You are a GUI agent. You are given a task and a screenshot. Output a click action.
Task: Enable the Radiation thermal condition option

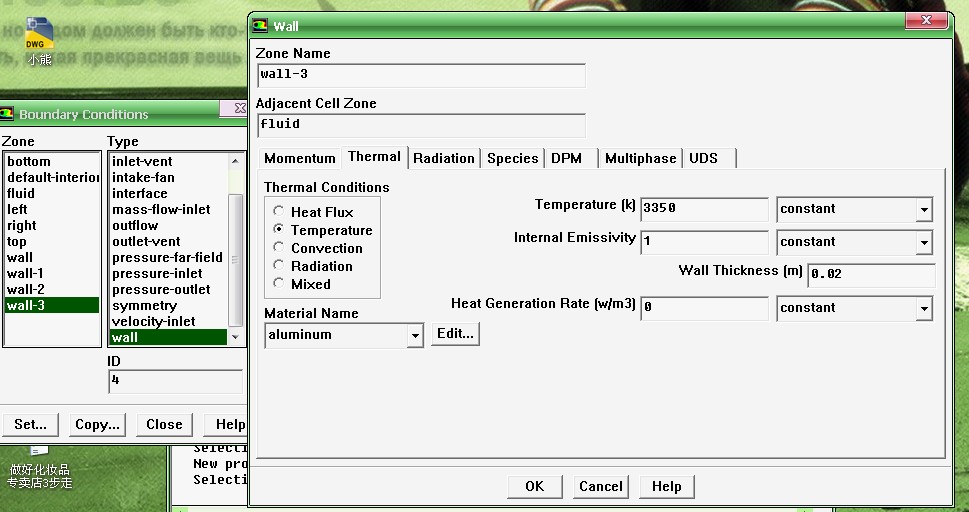click(x=279, y=266)
